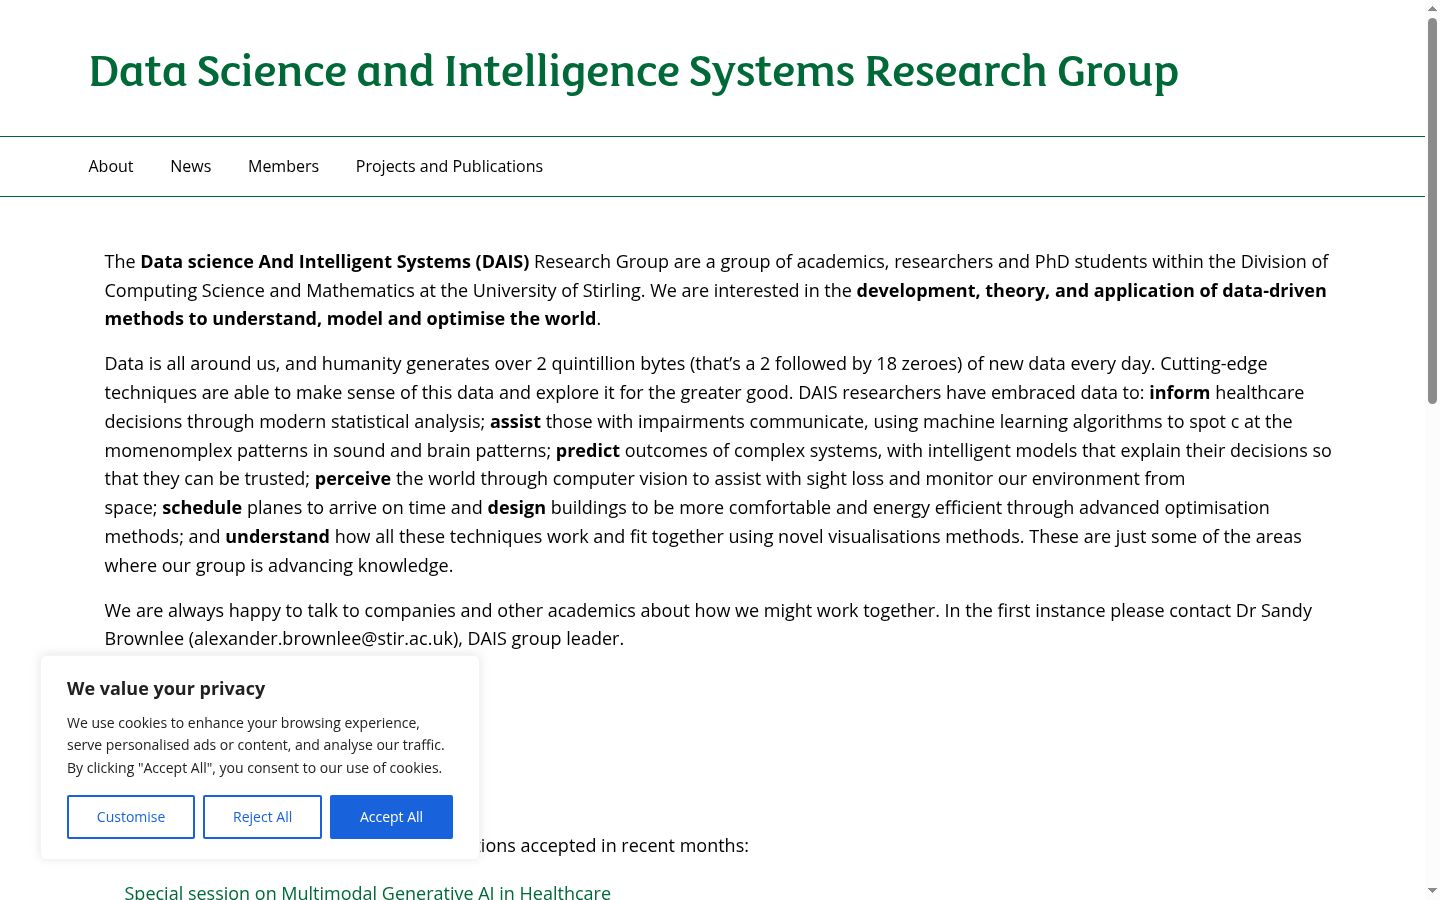Click the Data Science and Intelligence Systems title
Image resolution: width=1440 pixels, height=900 pixels.
tap(634, 71)
